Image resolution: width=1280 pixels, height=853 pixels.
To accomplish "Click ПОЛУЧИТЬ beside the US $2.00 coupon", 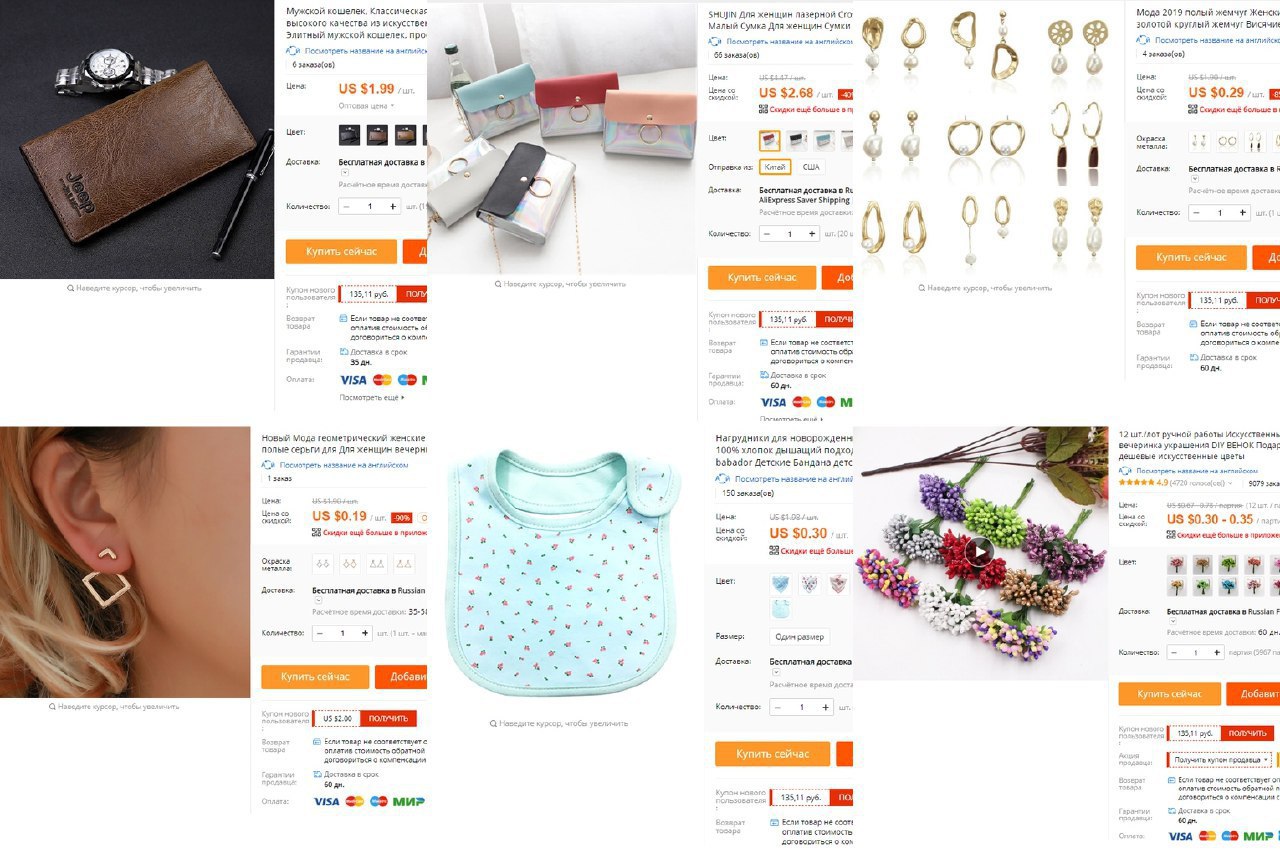I will [x=389, y=718].
